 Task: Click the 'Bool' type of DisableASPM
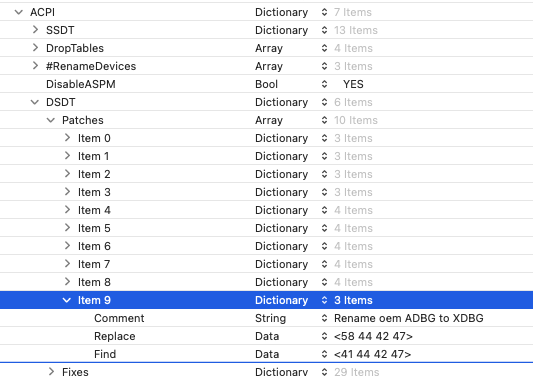[x=266, y=84]
